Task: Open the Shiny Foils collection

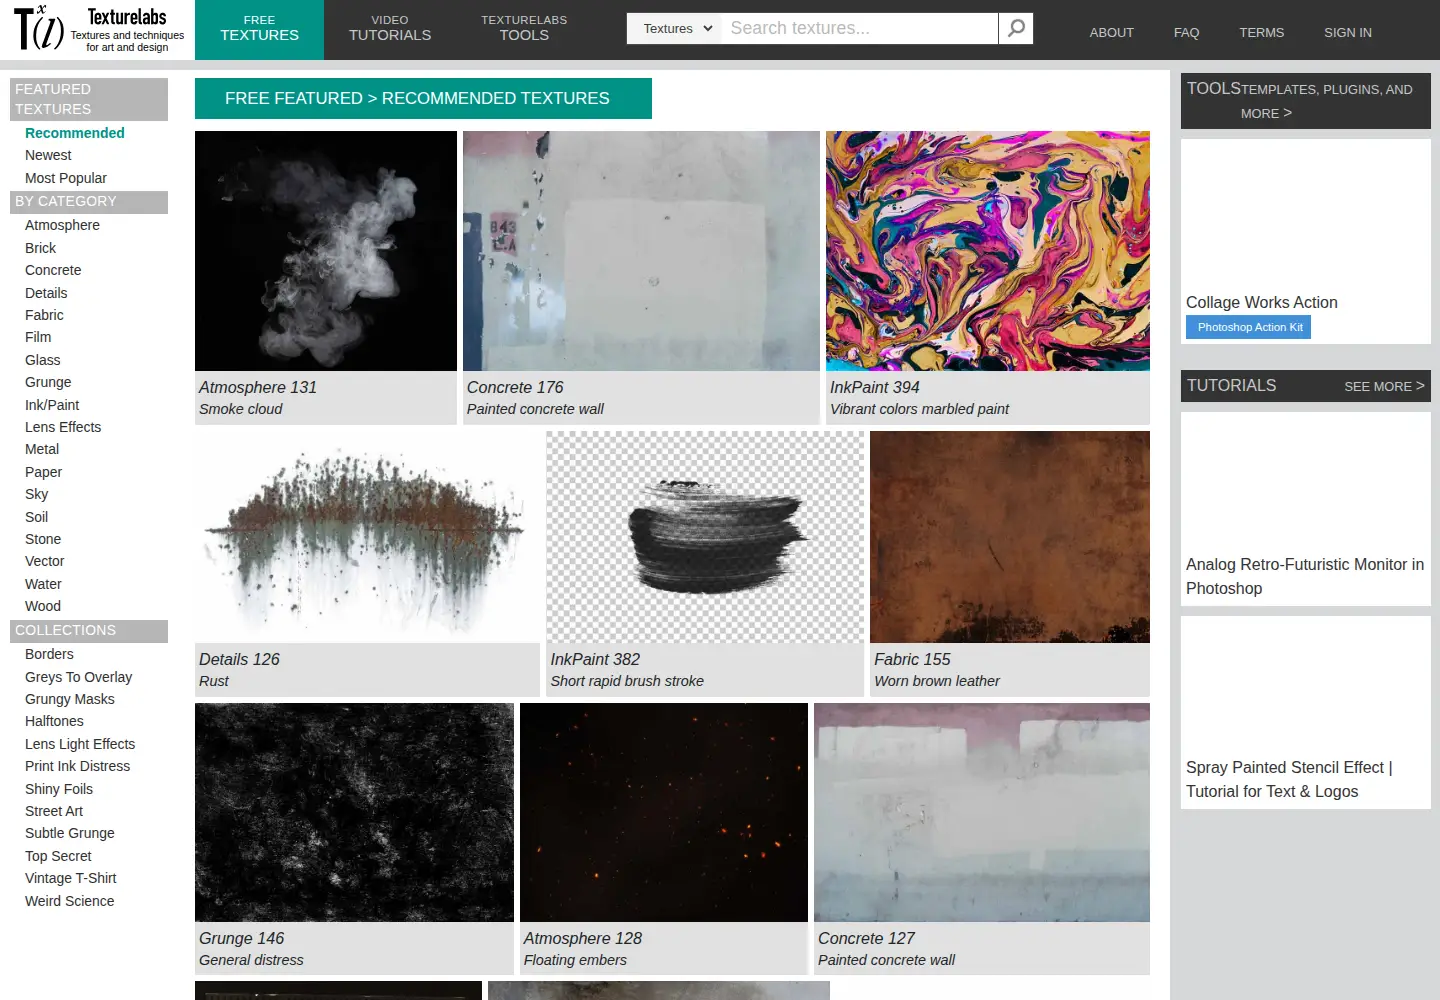Action: 59,789
